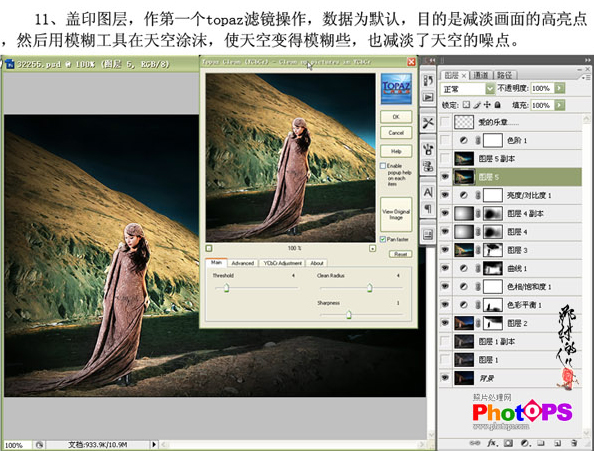Image resolution: width=594 pixels, height=451 pixels.
Task: Open opacity 不透明度 slider arrow
Action: tap(560, 88)
